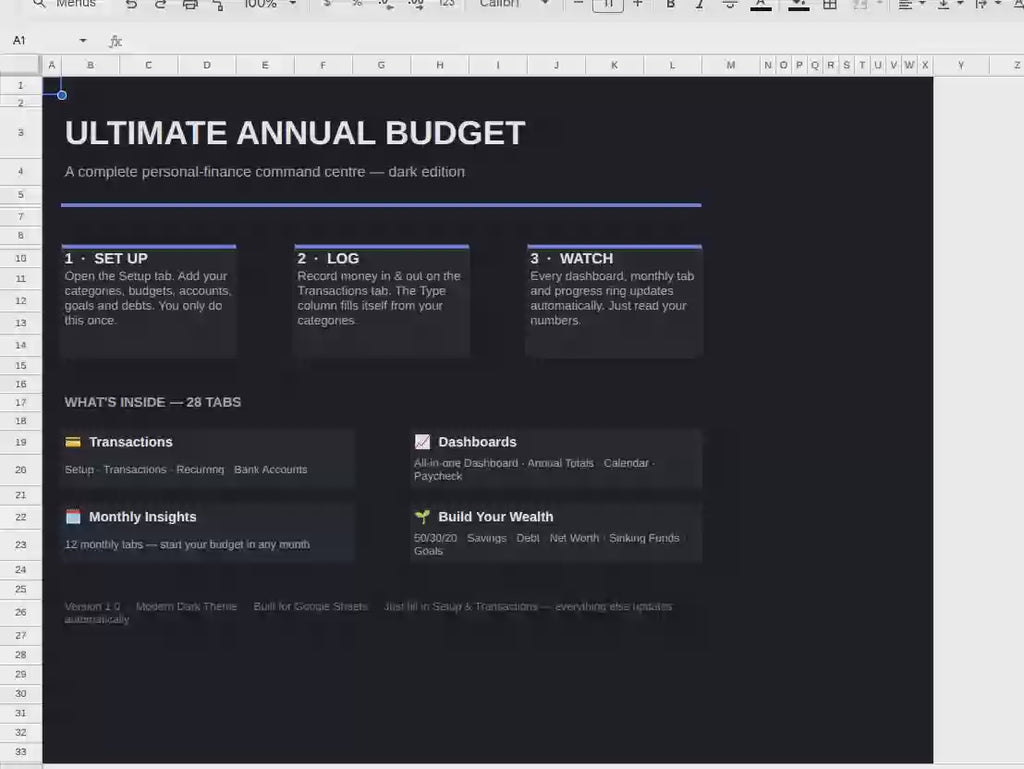Open the Calibri font family dropdown
The image size is (1024, 769).
point(514,4)
